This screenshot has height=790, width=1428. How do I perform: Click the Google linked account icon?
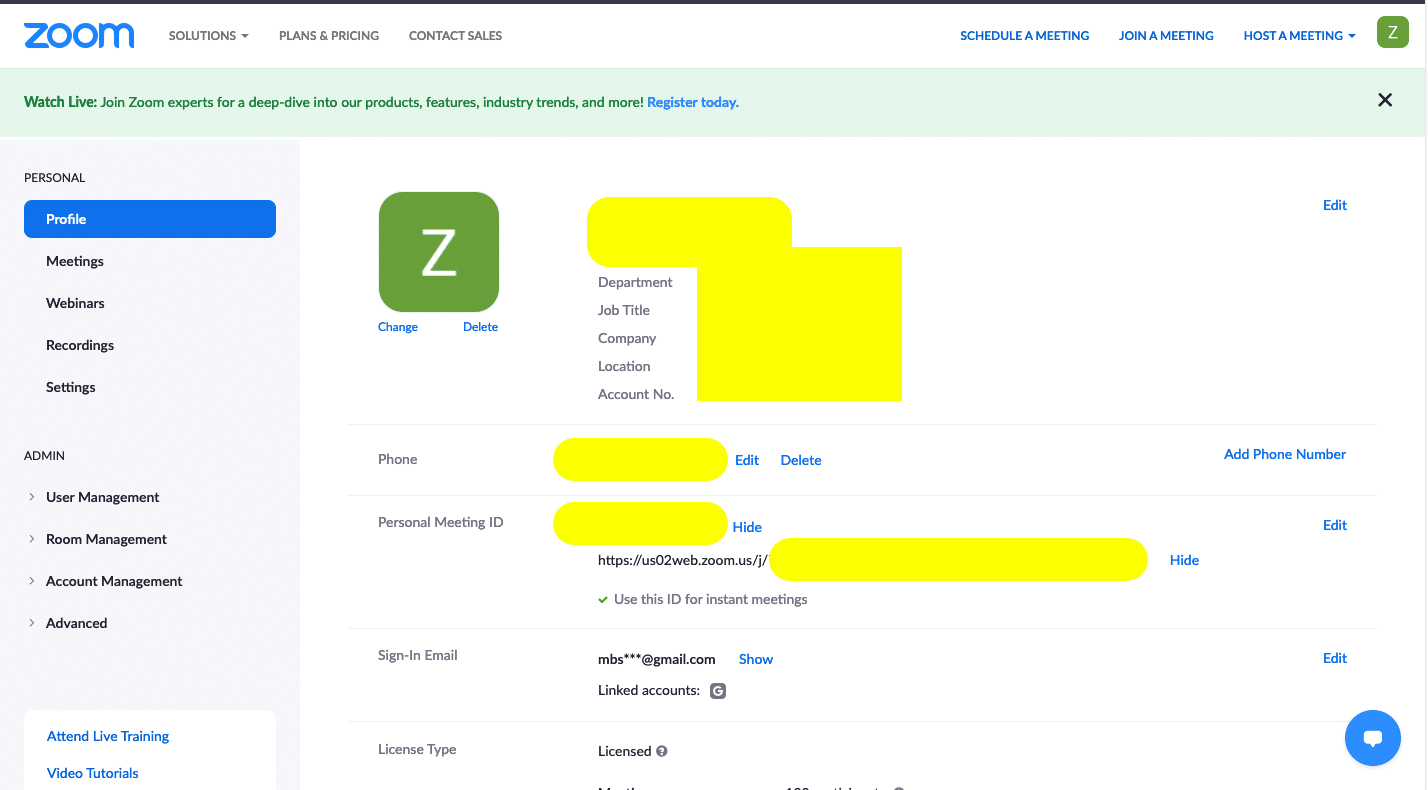tap(717, 690)
